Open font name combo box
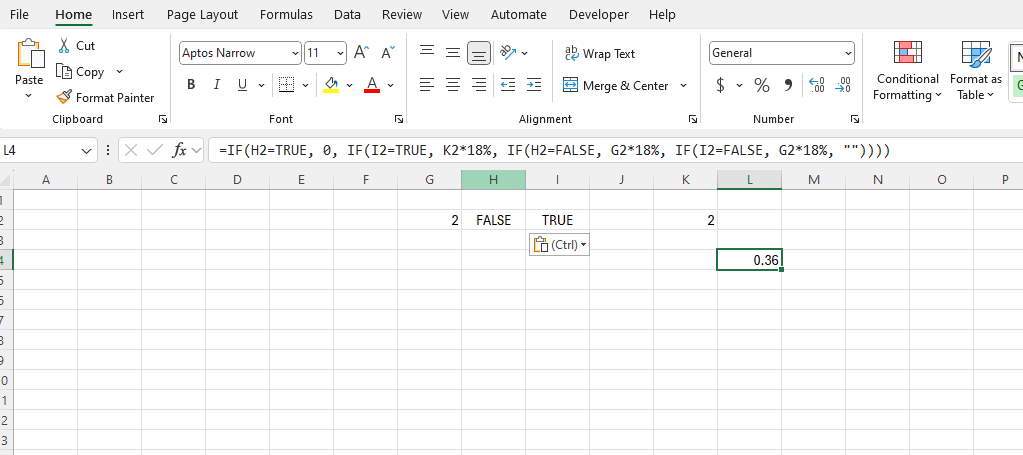Viewport: 1023px width, 455px height. click(240, 54)
